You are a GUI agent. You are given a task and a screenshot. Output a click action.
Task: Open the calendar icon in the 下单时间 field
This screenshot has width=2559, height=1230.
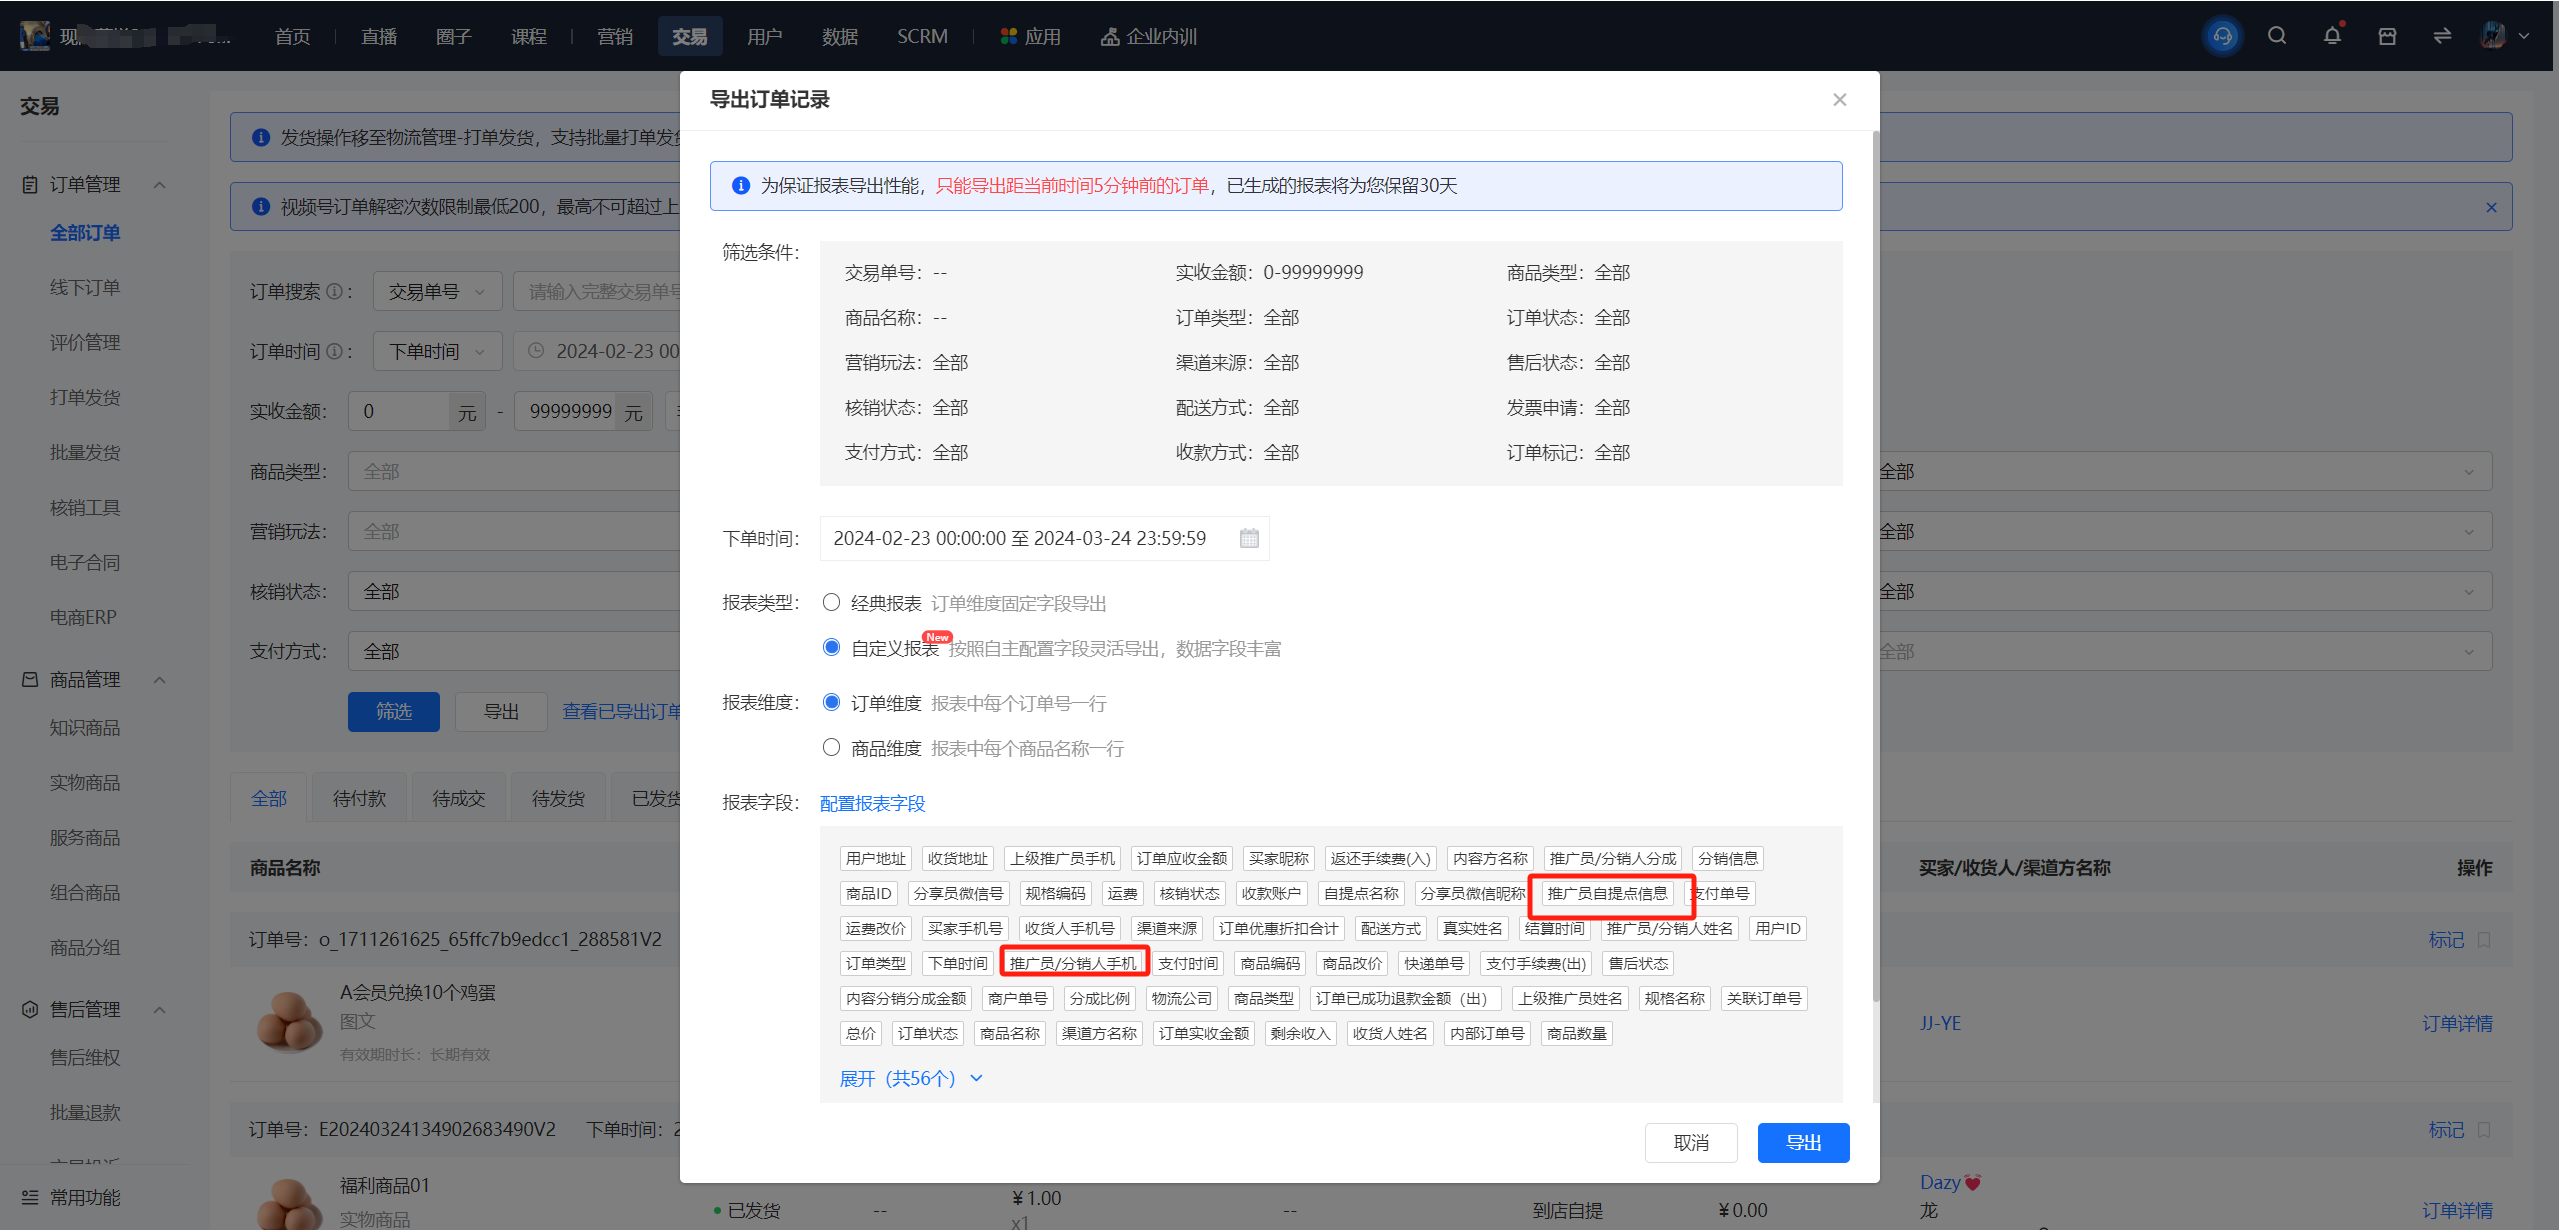coord(1249,538)
